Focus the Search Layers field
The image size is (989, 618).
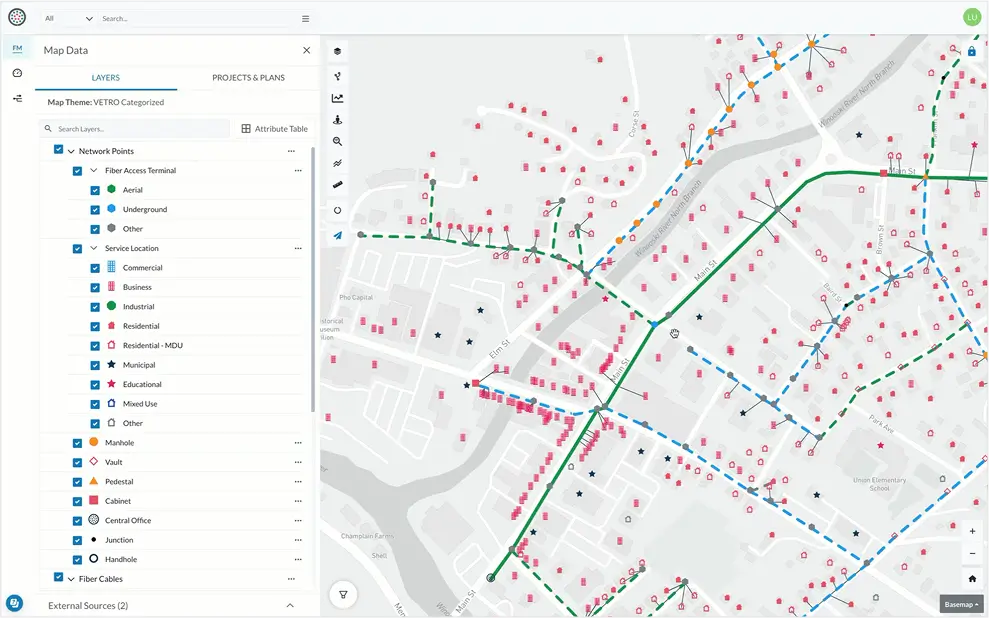point(134,129)
